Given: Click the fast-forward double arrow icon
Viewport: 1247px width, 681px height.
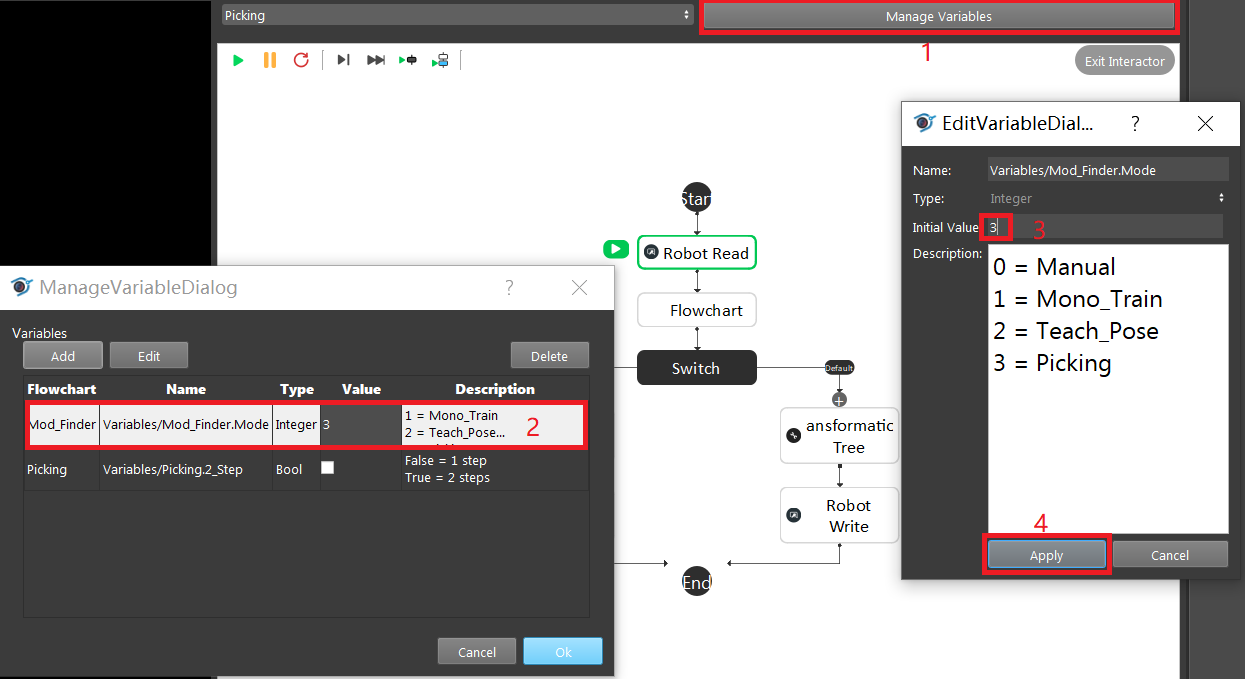Looking at the screenshot, I should click(375, 60).
